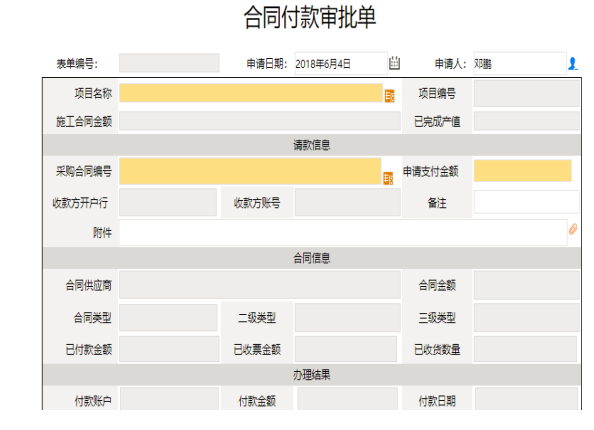The width and height of the screenshot is (594, 430).
Task: Click the 申请日期 field showing 2018年6月4日
Action: 341,63
